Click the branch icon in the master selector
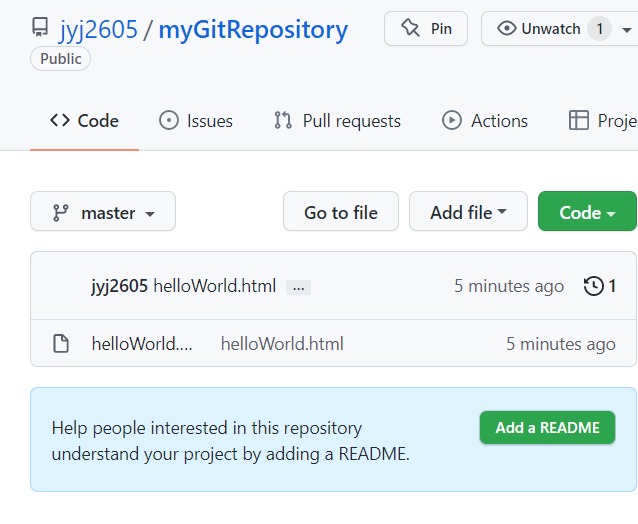Image resolution: width=638 pixels, height=524 pixels. (61, 213)
